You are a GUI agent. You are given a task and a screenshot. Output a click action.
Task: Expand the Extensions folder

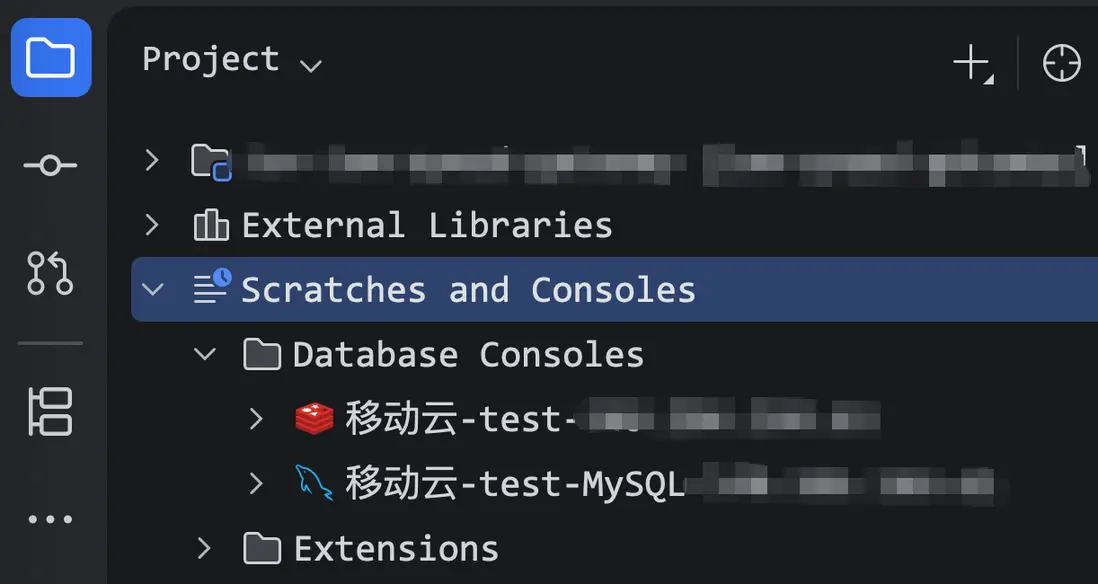(x=205, y=548)
